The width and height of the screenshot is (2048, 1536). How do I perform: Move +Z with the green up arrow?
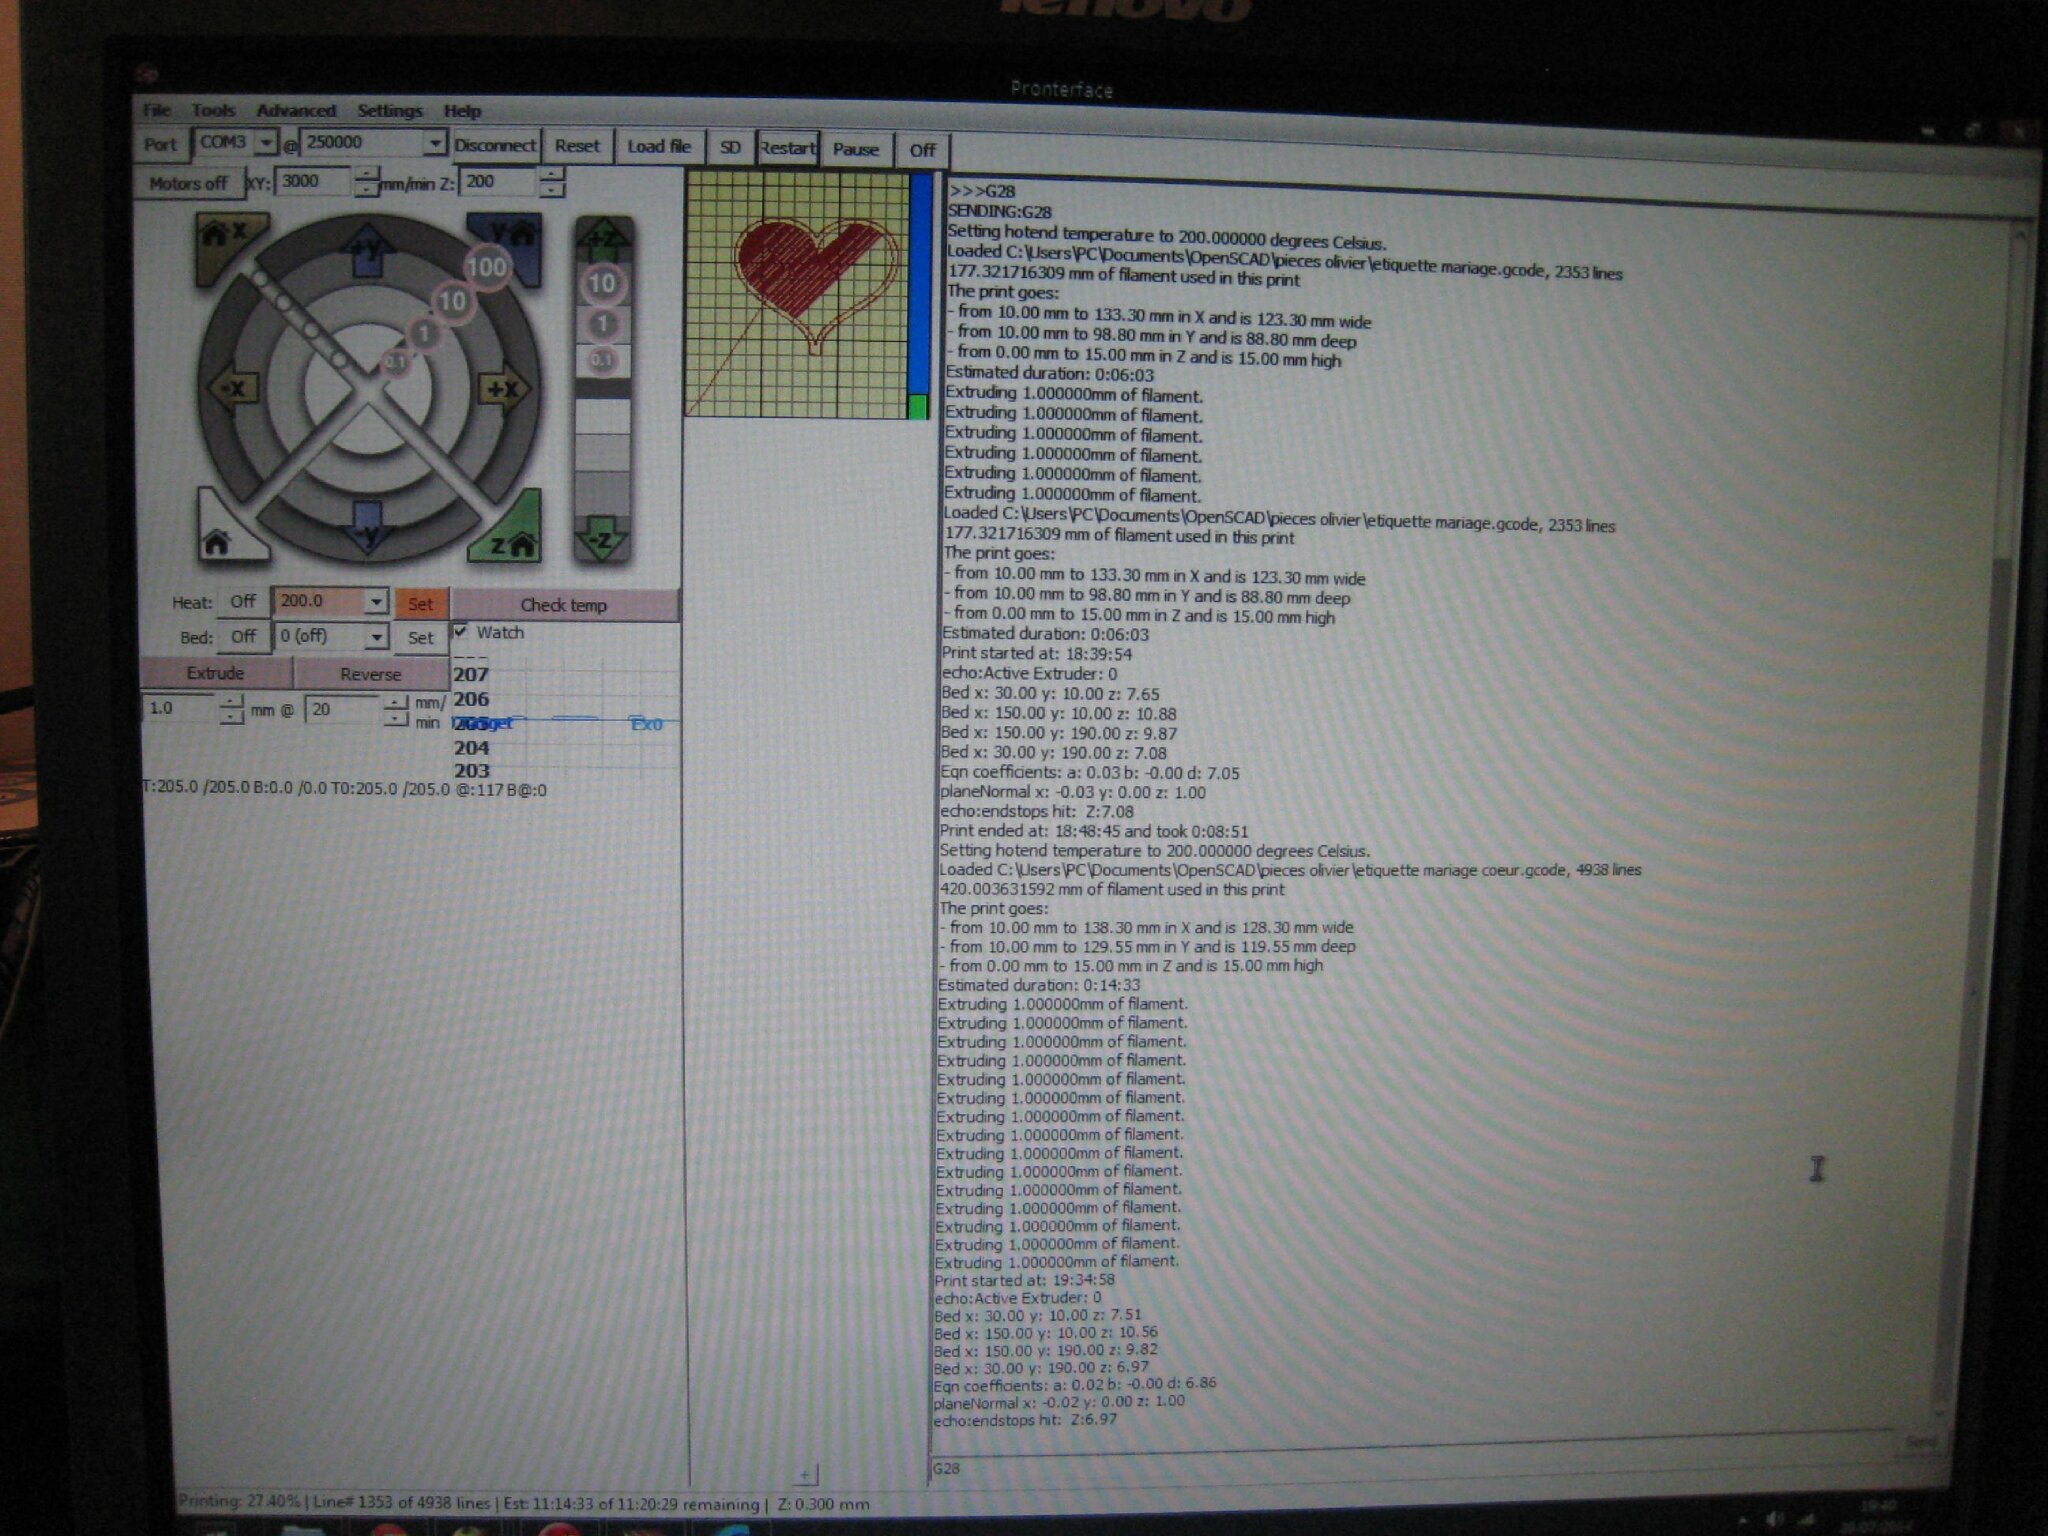tap(602, 238)
